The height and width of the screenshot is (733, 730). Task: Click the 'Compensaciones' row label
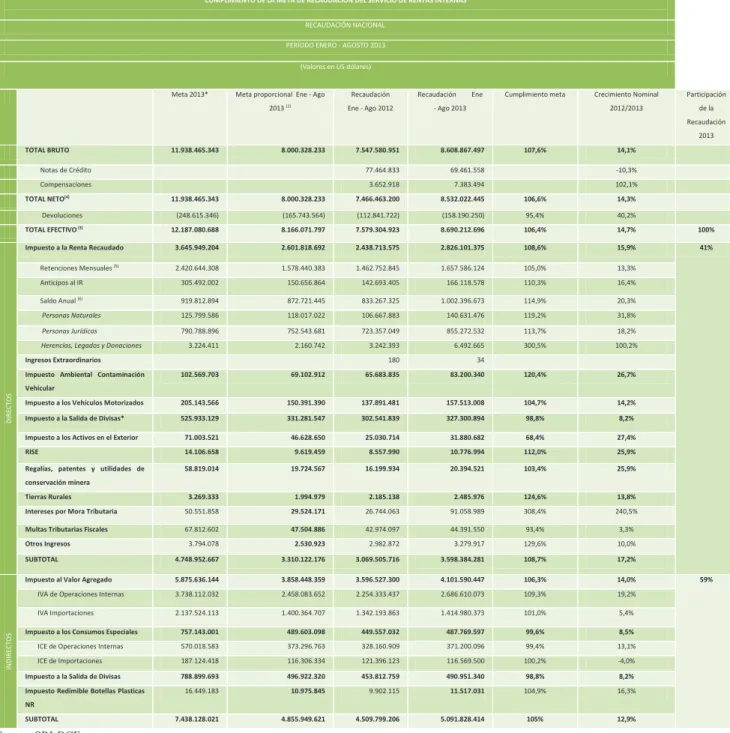point(65,185)
